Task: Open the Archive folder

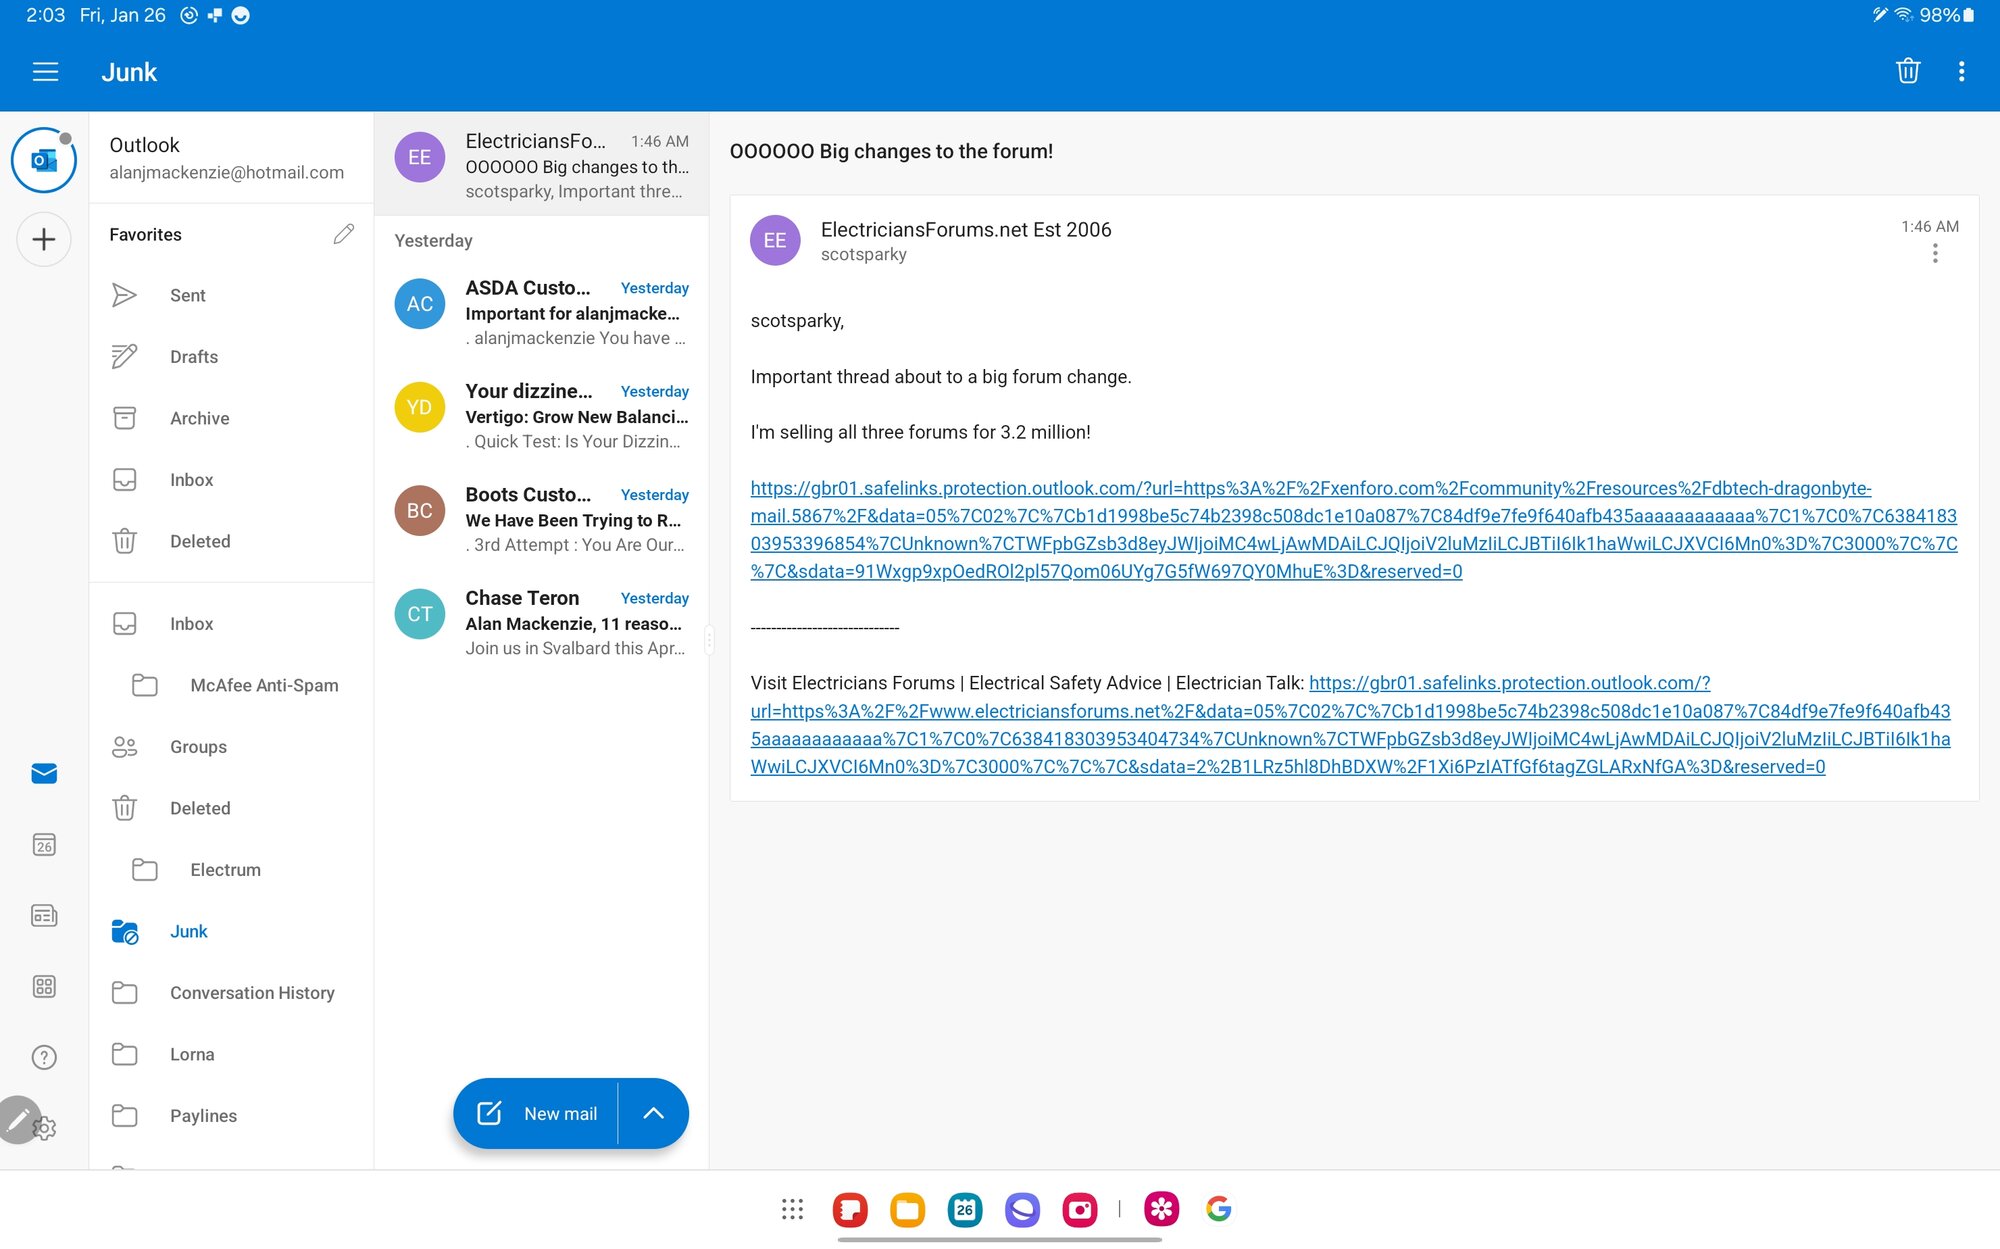Action: tap(231, 418)
